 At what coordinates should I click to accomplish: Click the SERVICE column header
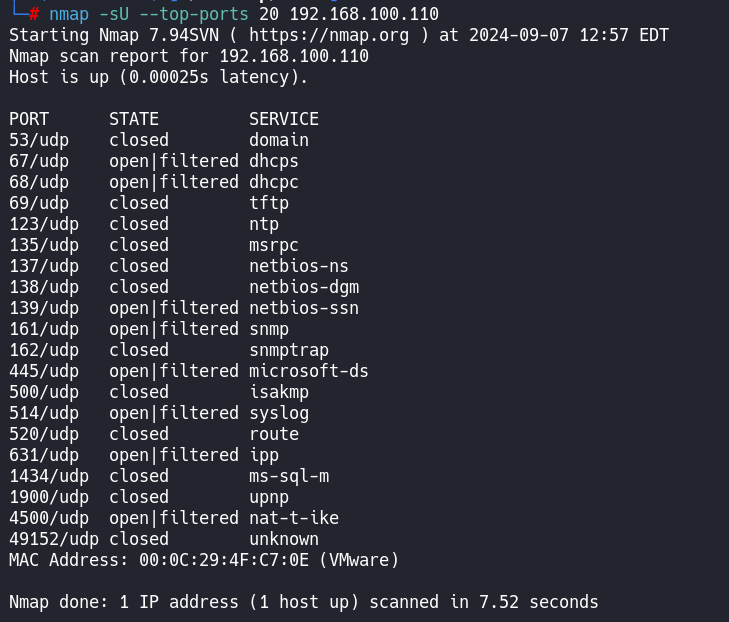point(284,119)
